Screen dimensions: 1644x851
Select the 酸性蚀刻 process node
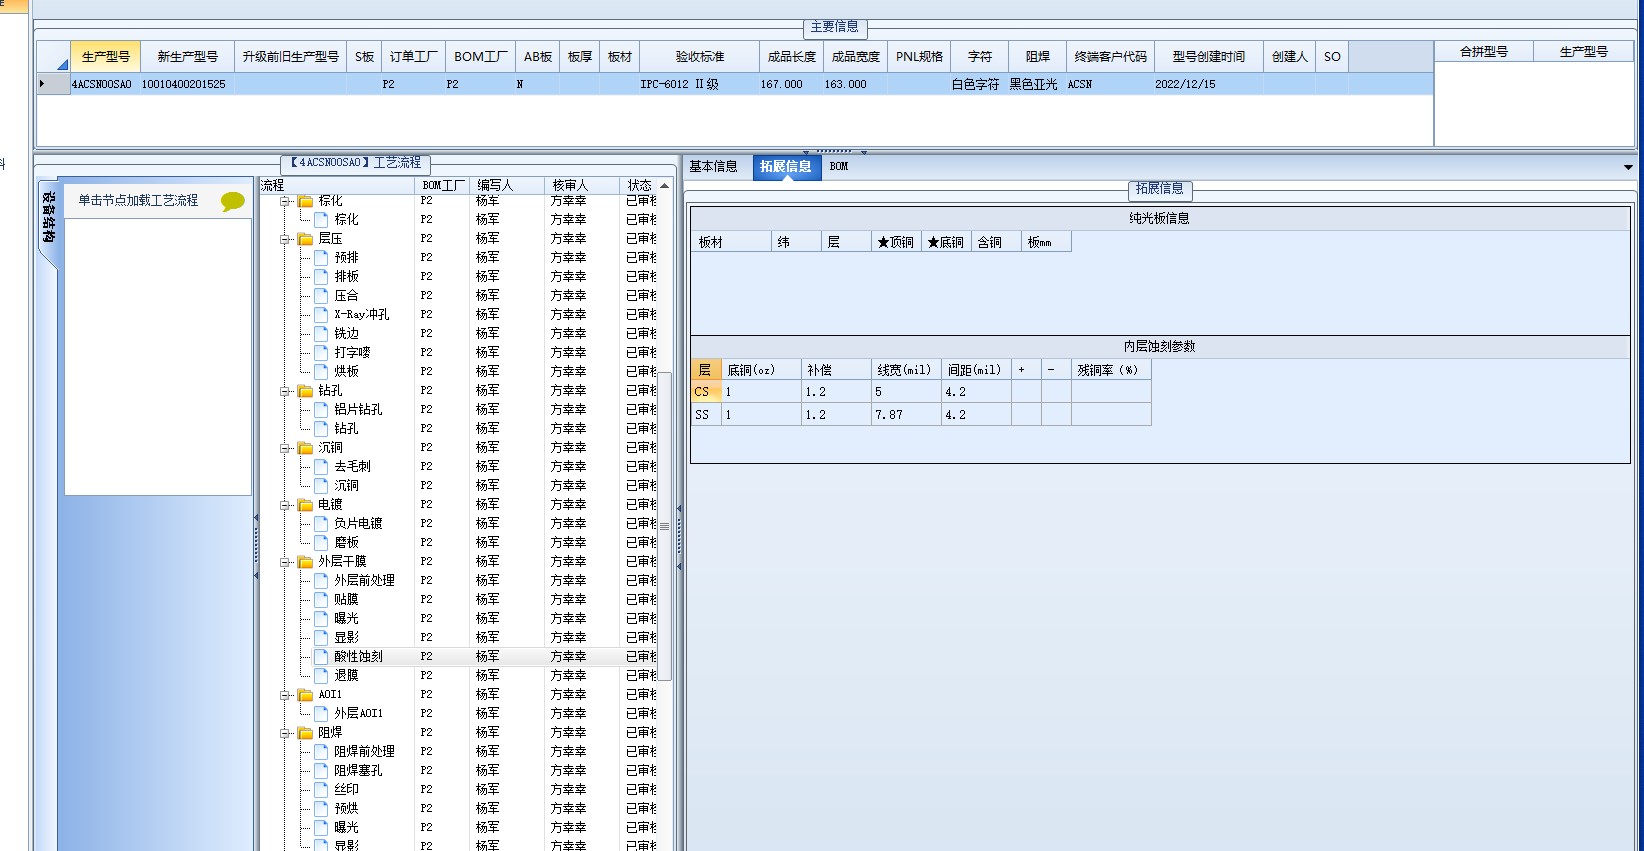click(x=358, y=656)
